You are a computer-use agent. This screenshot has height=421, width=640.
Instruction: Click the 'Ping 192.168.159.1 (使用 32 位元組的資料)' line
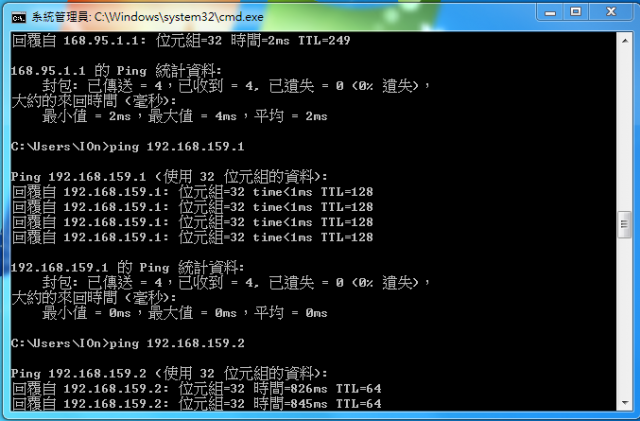click(169, 177)
